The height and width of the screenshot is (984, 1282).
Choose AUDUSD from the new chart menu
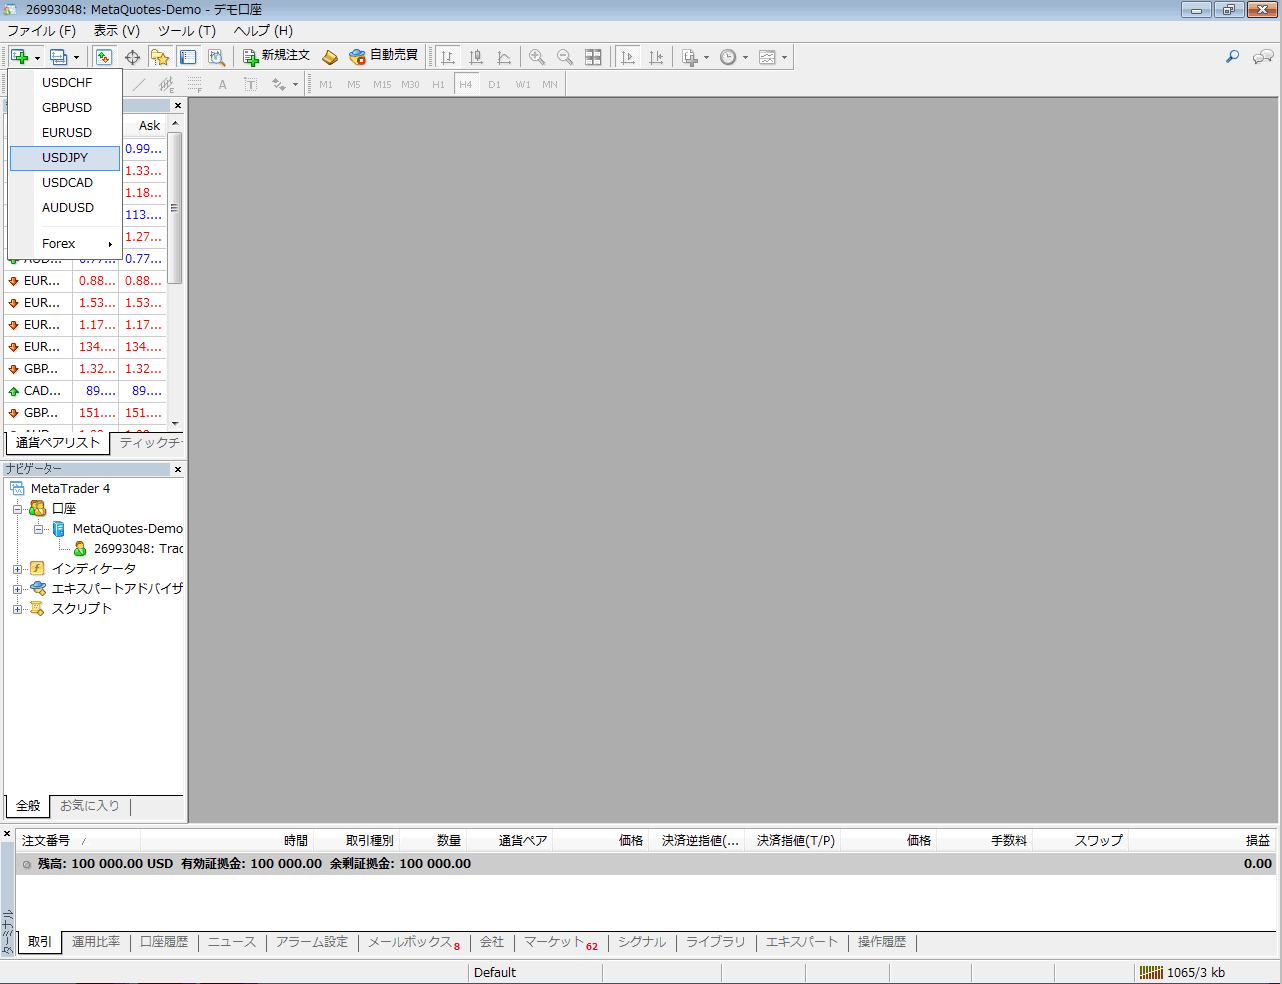[65, 207]
